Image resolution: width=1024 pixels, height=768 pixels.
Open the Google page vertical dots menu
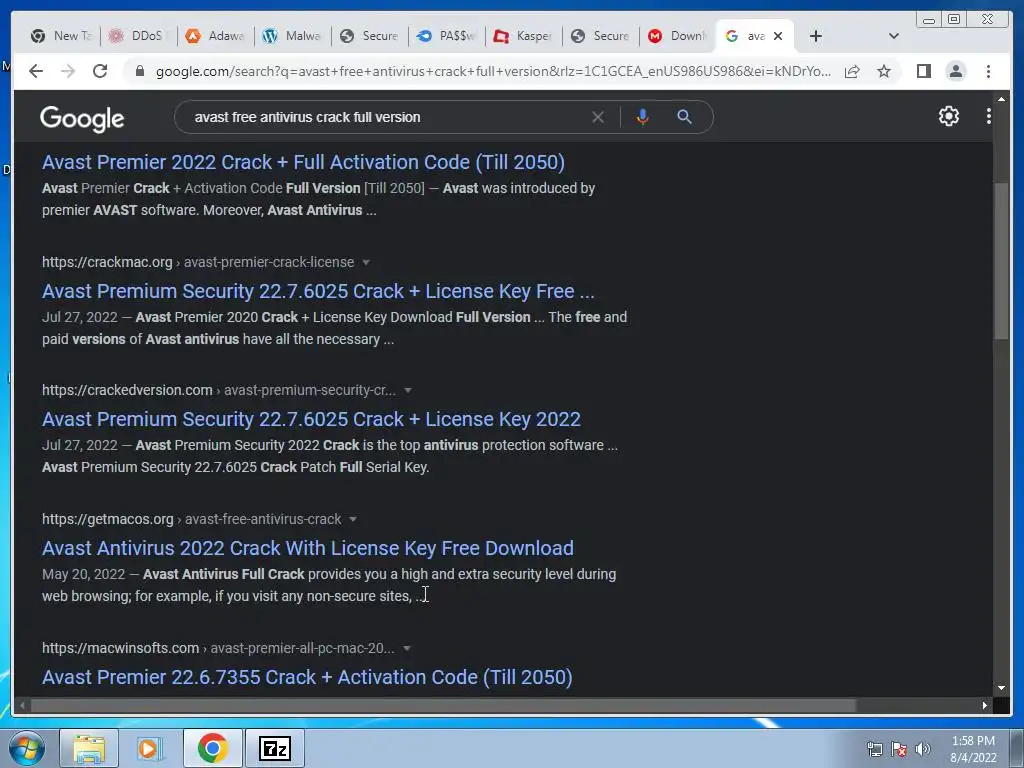pos(988,116)
